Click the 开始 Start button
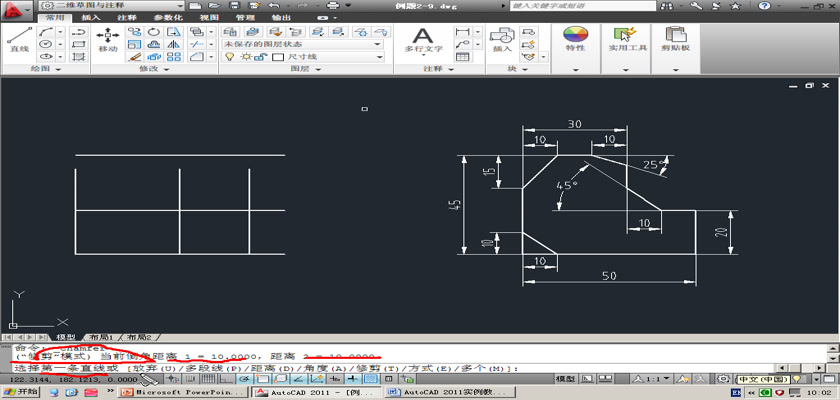840x400 pixels. pyautogui.click(x=20, y=392)
